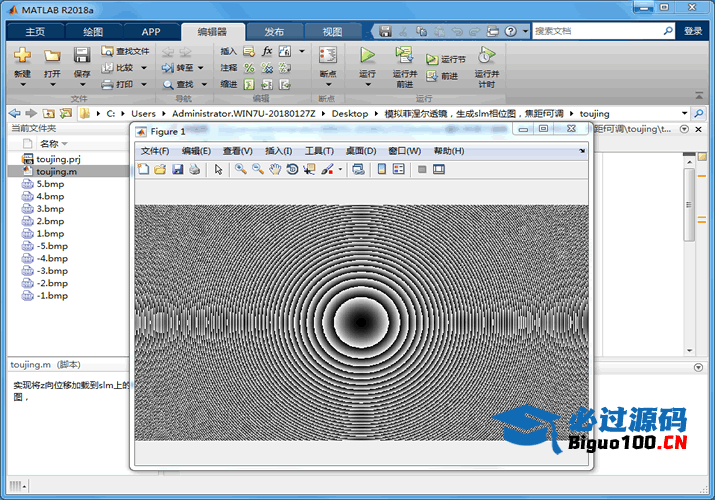The image size is (715, 500).
Task: Go up one folder level icon
Action: coord(49,113)
